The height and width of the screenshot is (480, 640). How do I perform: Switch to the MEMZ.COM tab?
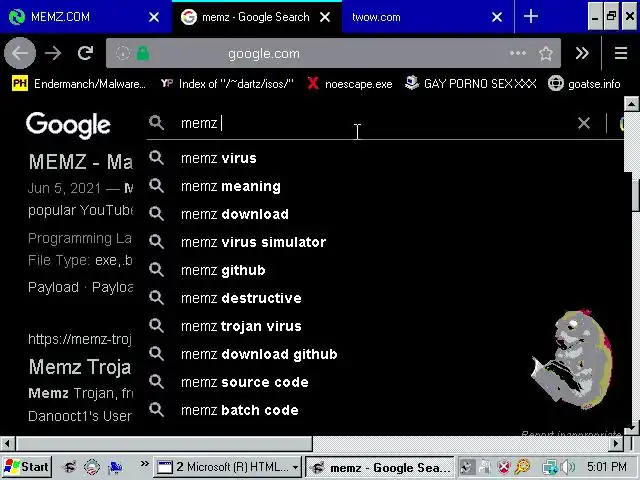[86, 17]
